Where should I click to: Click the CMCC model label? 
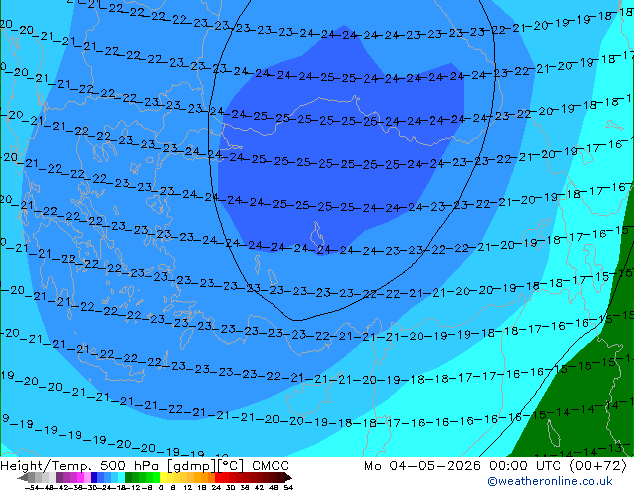[270, 466]
